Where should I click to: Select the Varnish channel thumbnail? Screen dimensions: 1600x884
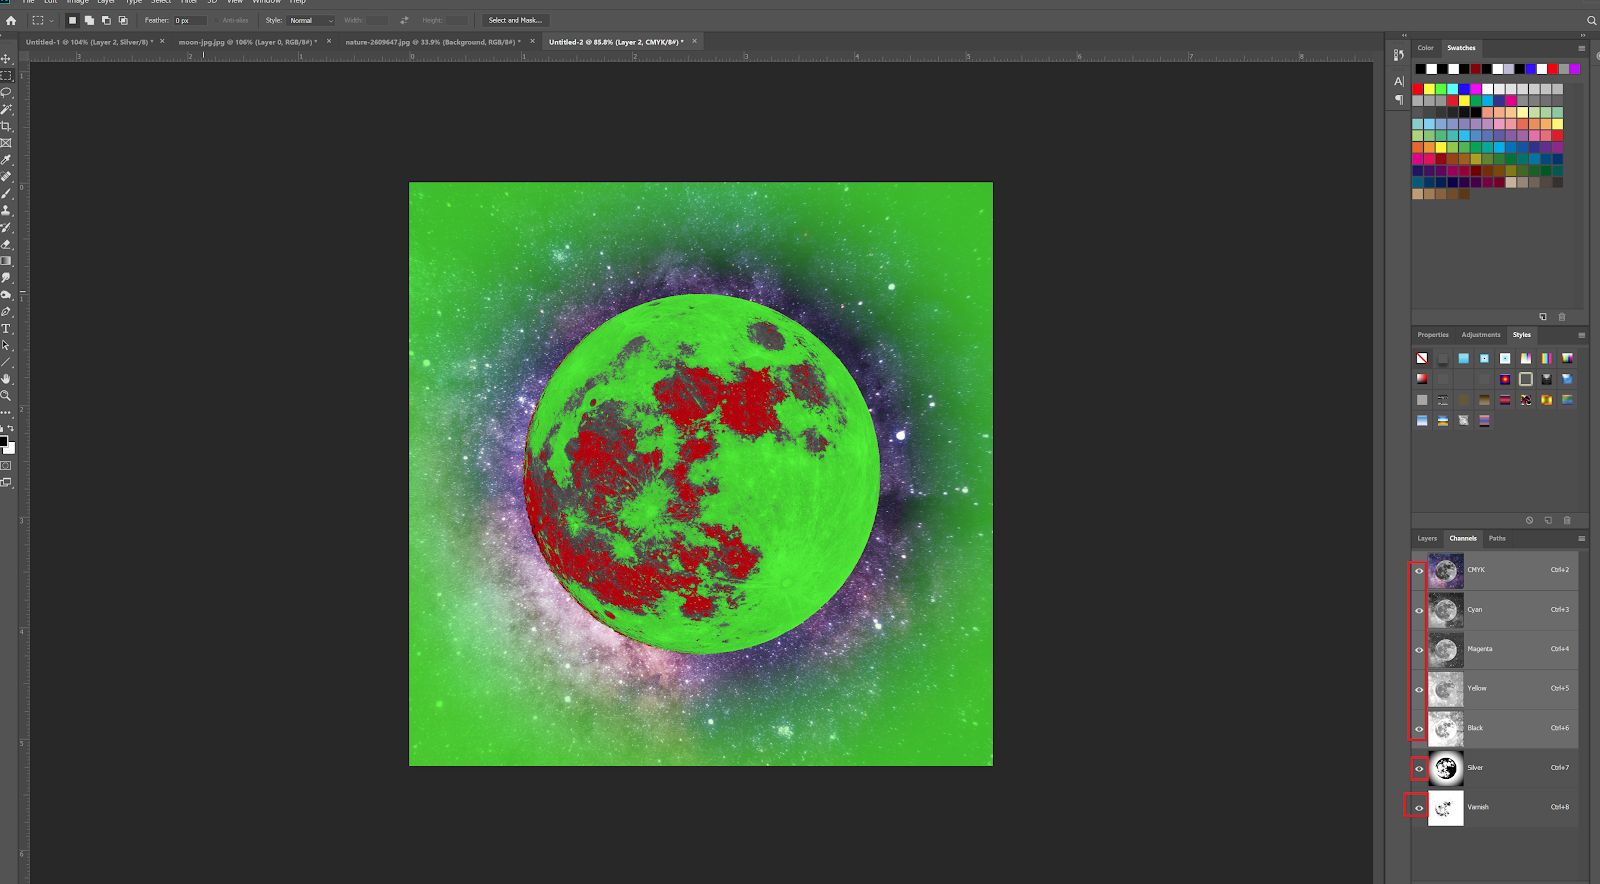[x=1445, y=808]
